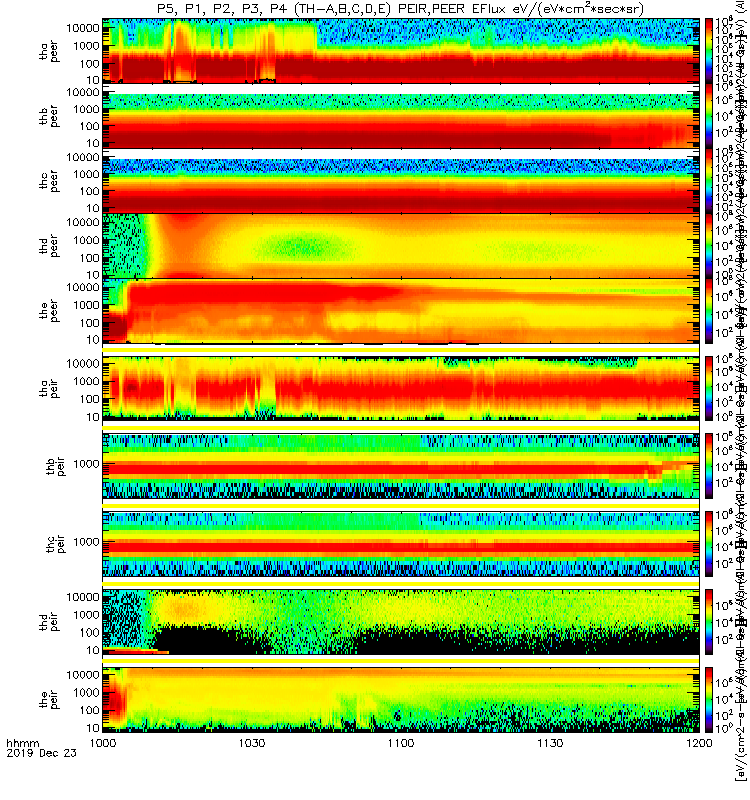This screenshot has width=750, height=800.
Task: Click the 100 tick label on thd peer axis
Action: pos(89,258)
